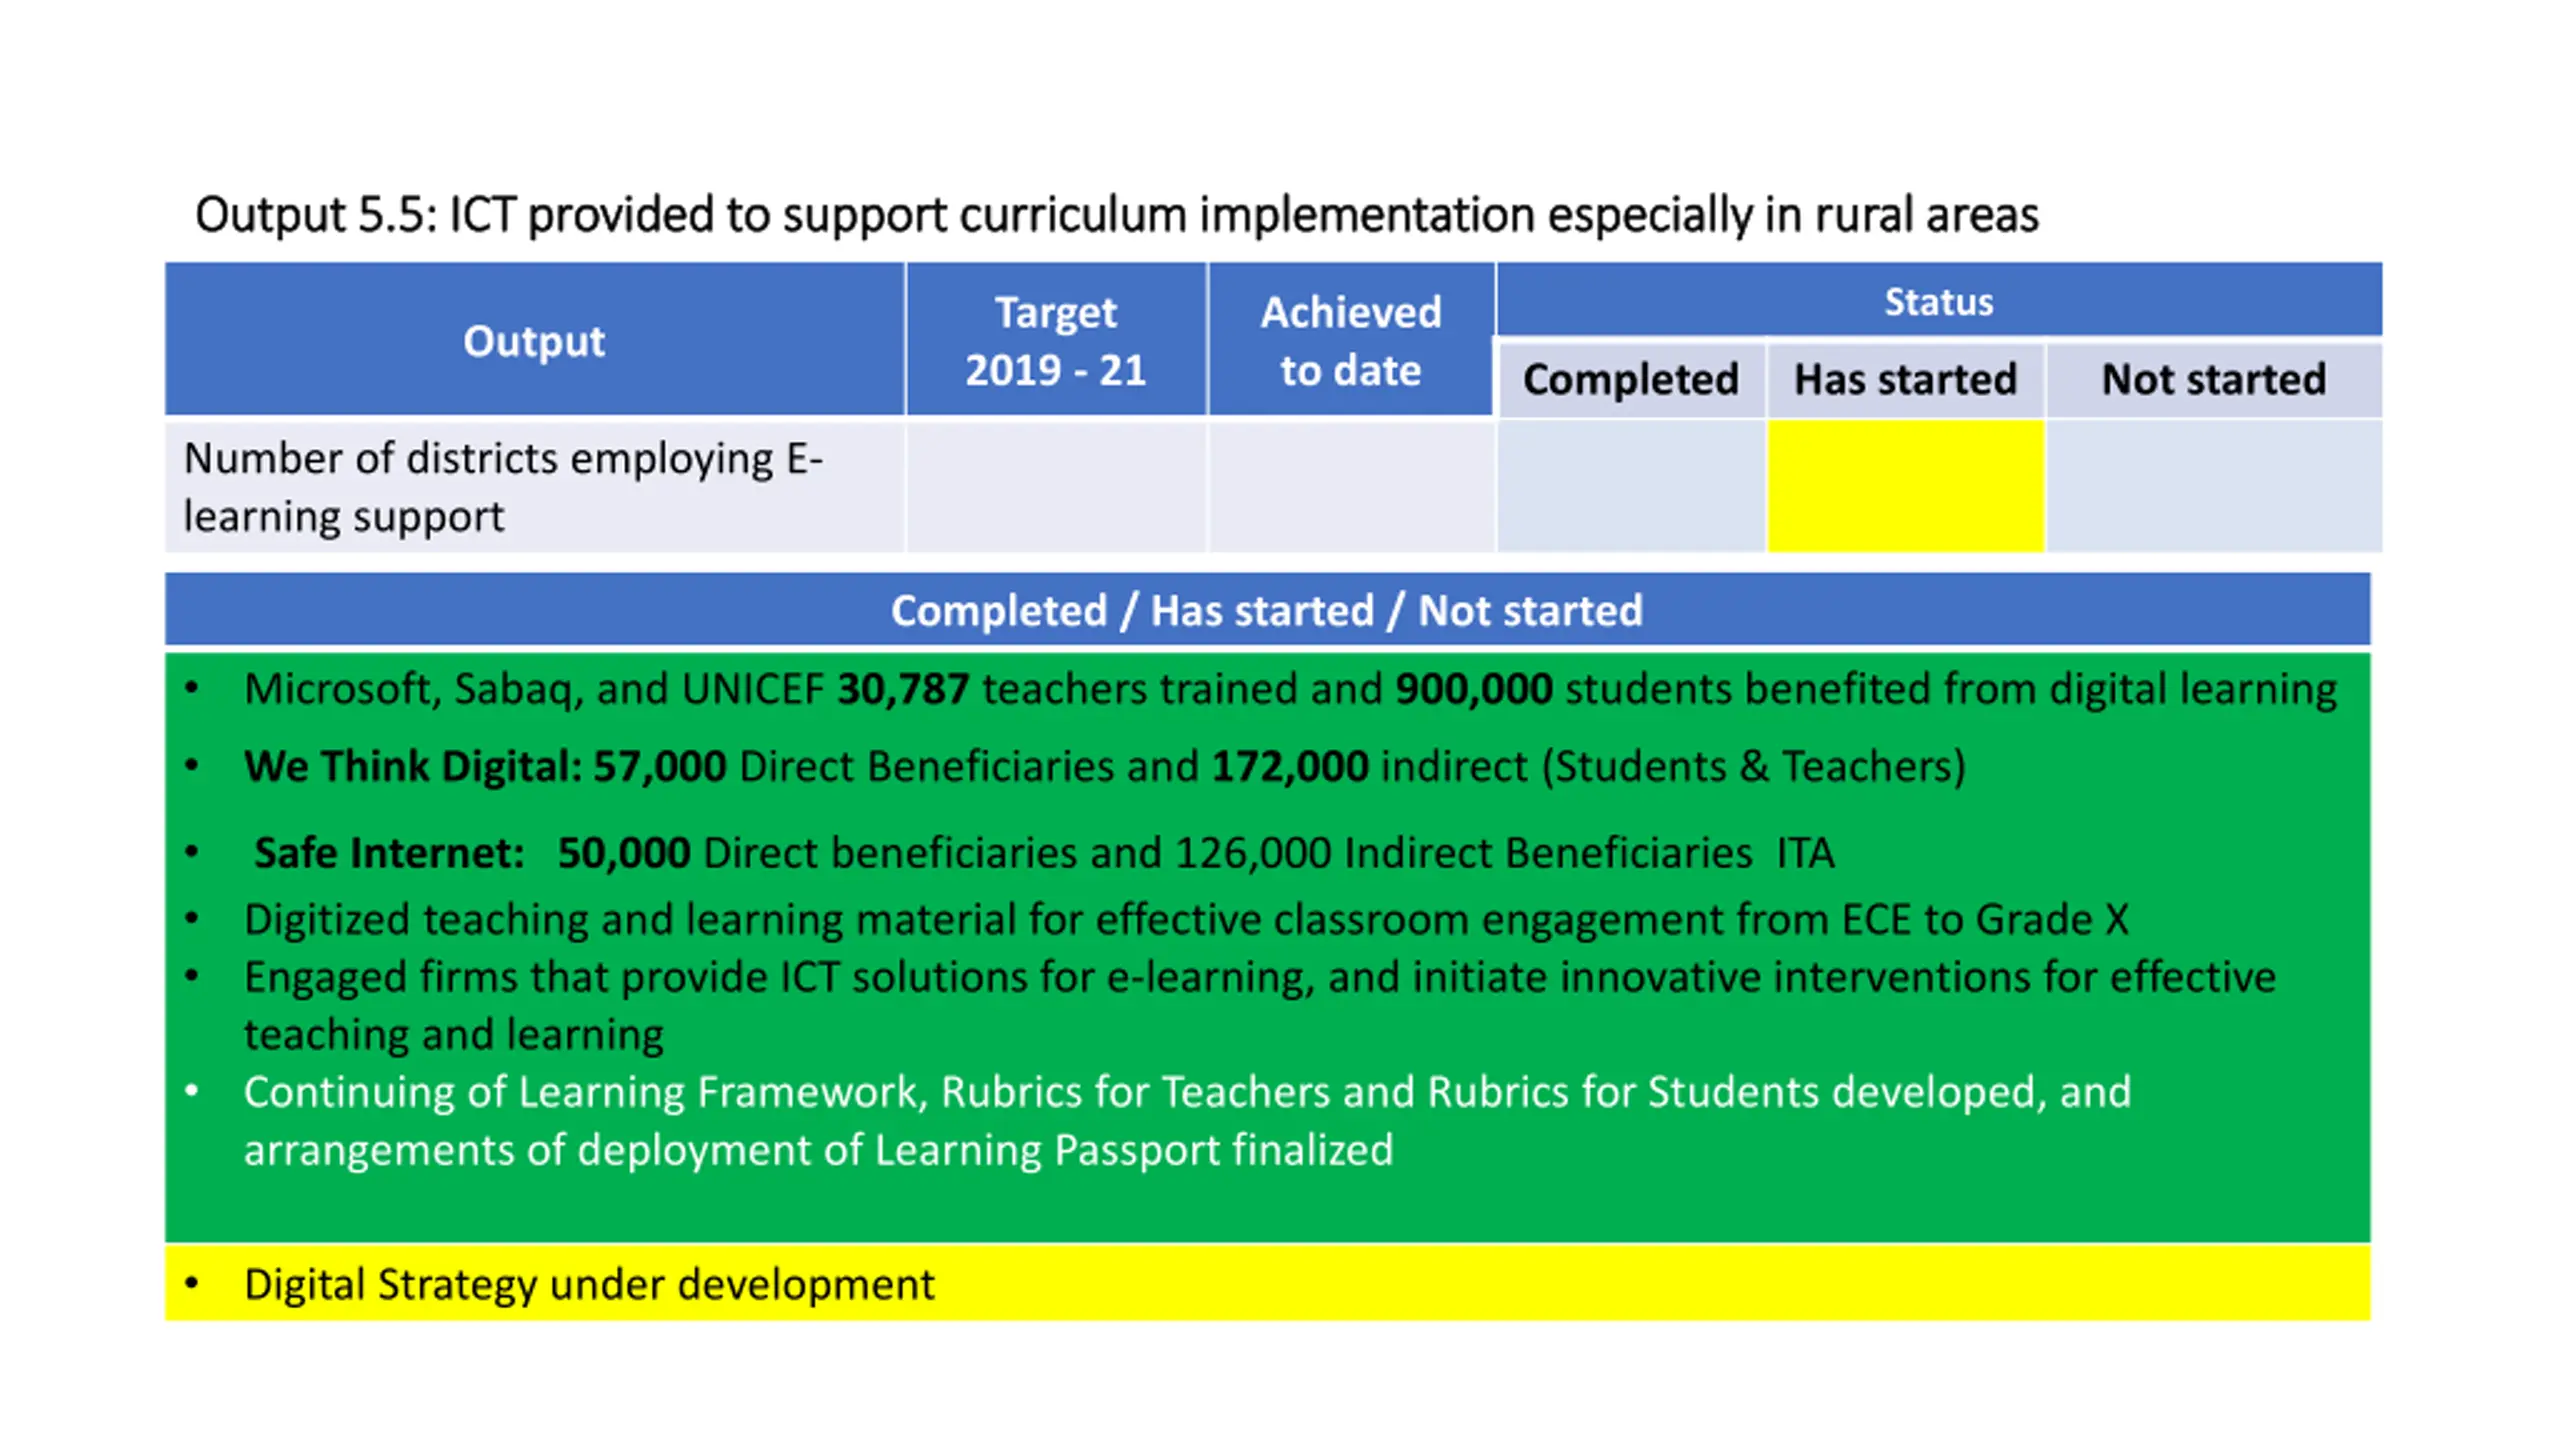Click the yellow 'Has started' status cell
Screen dimensions: 2560x1440
coord(1906,486)
